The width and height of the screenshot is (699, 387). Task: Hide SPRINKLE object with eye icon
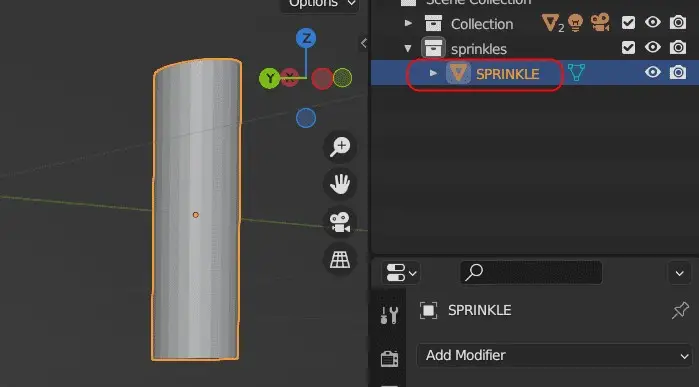coord(653,72)
